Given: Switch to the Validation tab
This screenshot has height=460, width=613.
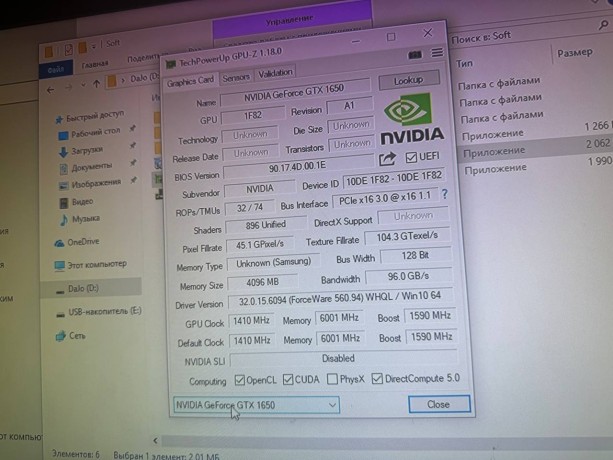Looking at the screenshot, I should tap(275, 73).
